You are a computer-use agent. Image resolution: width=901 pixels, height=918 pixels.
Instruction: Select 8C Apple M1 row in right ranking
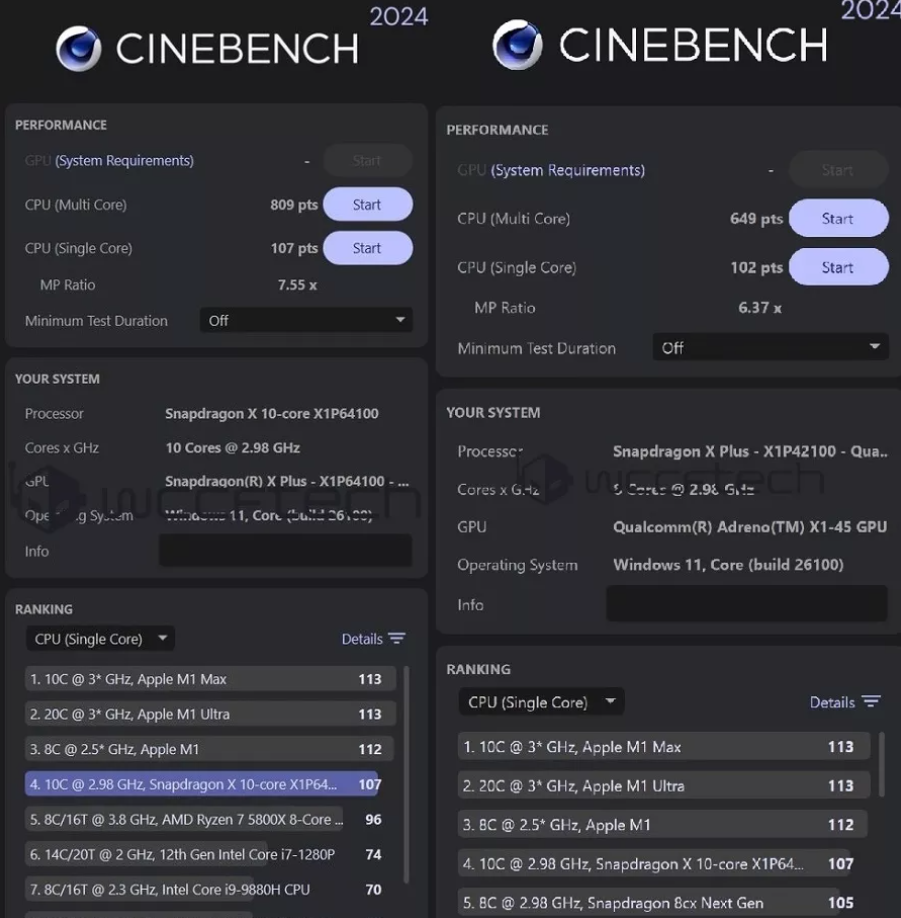click(663, 824)
